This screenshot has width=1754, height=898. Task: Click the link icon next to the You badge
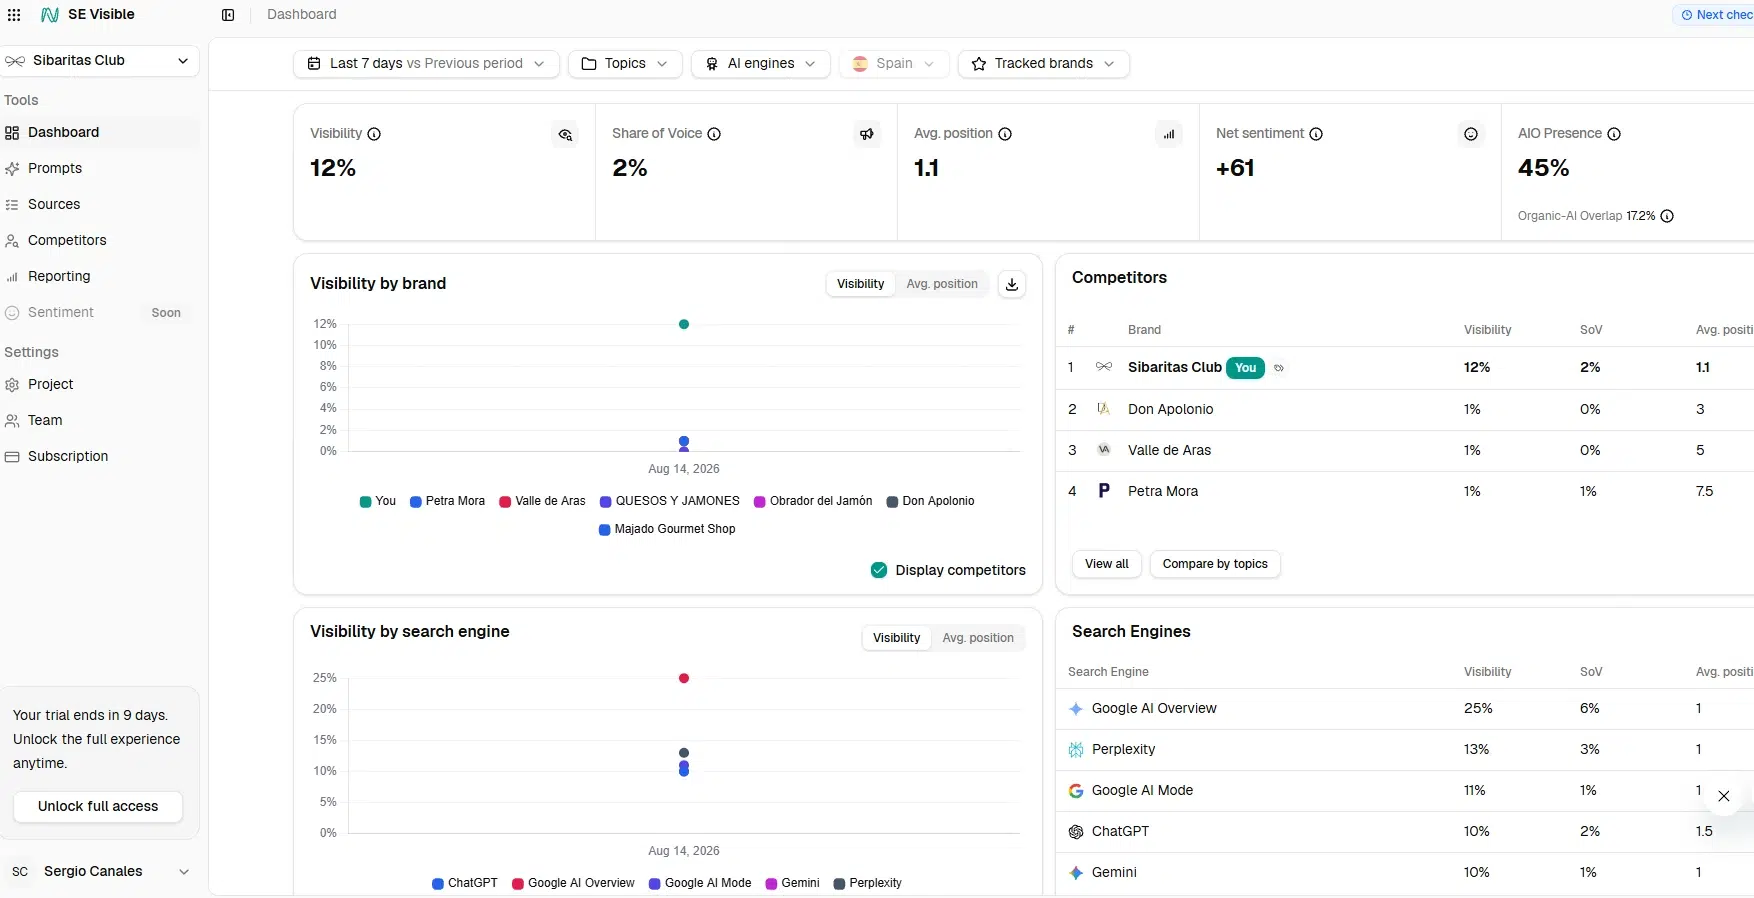point(1279,368)
